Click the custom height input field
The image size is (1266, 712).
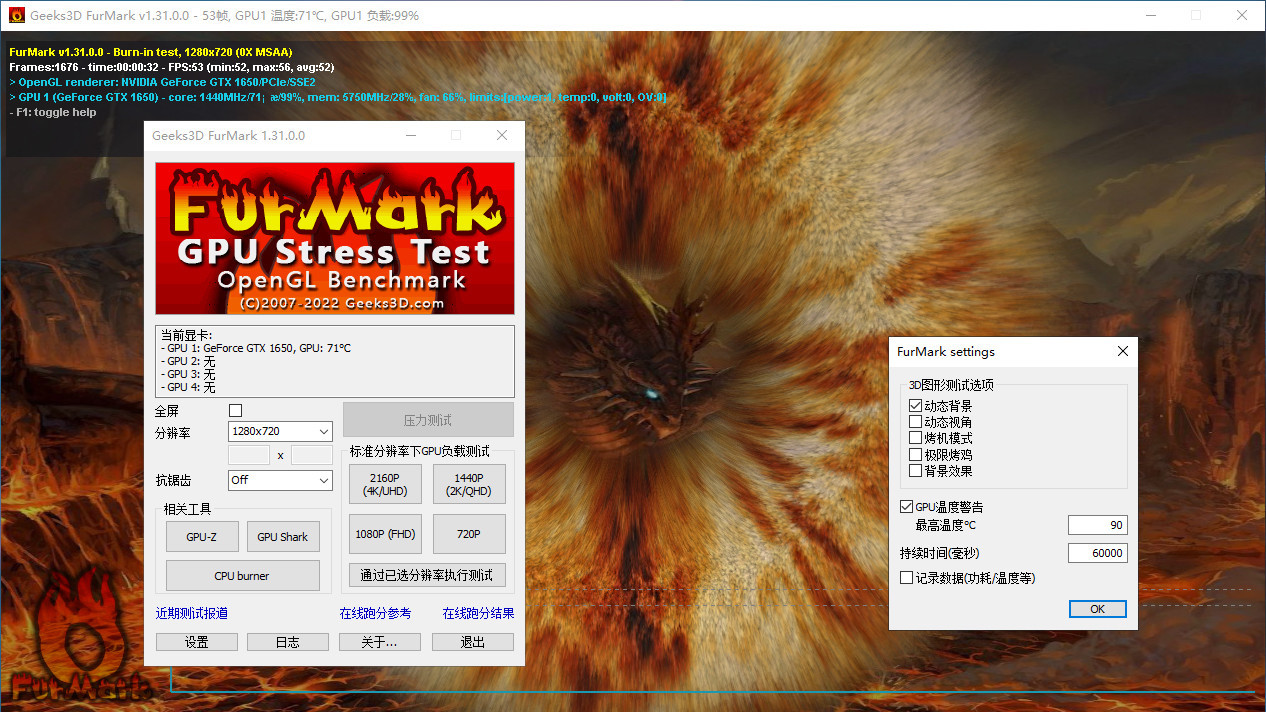click(311, 455)
